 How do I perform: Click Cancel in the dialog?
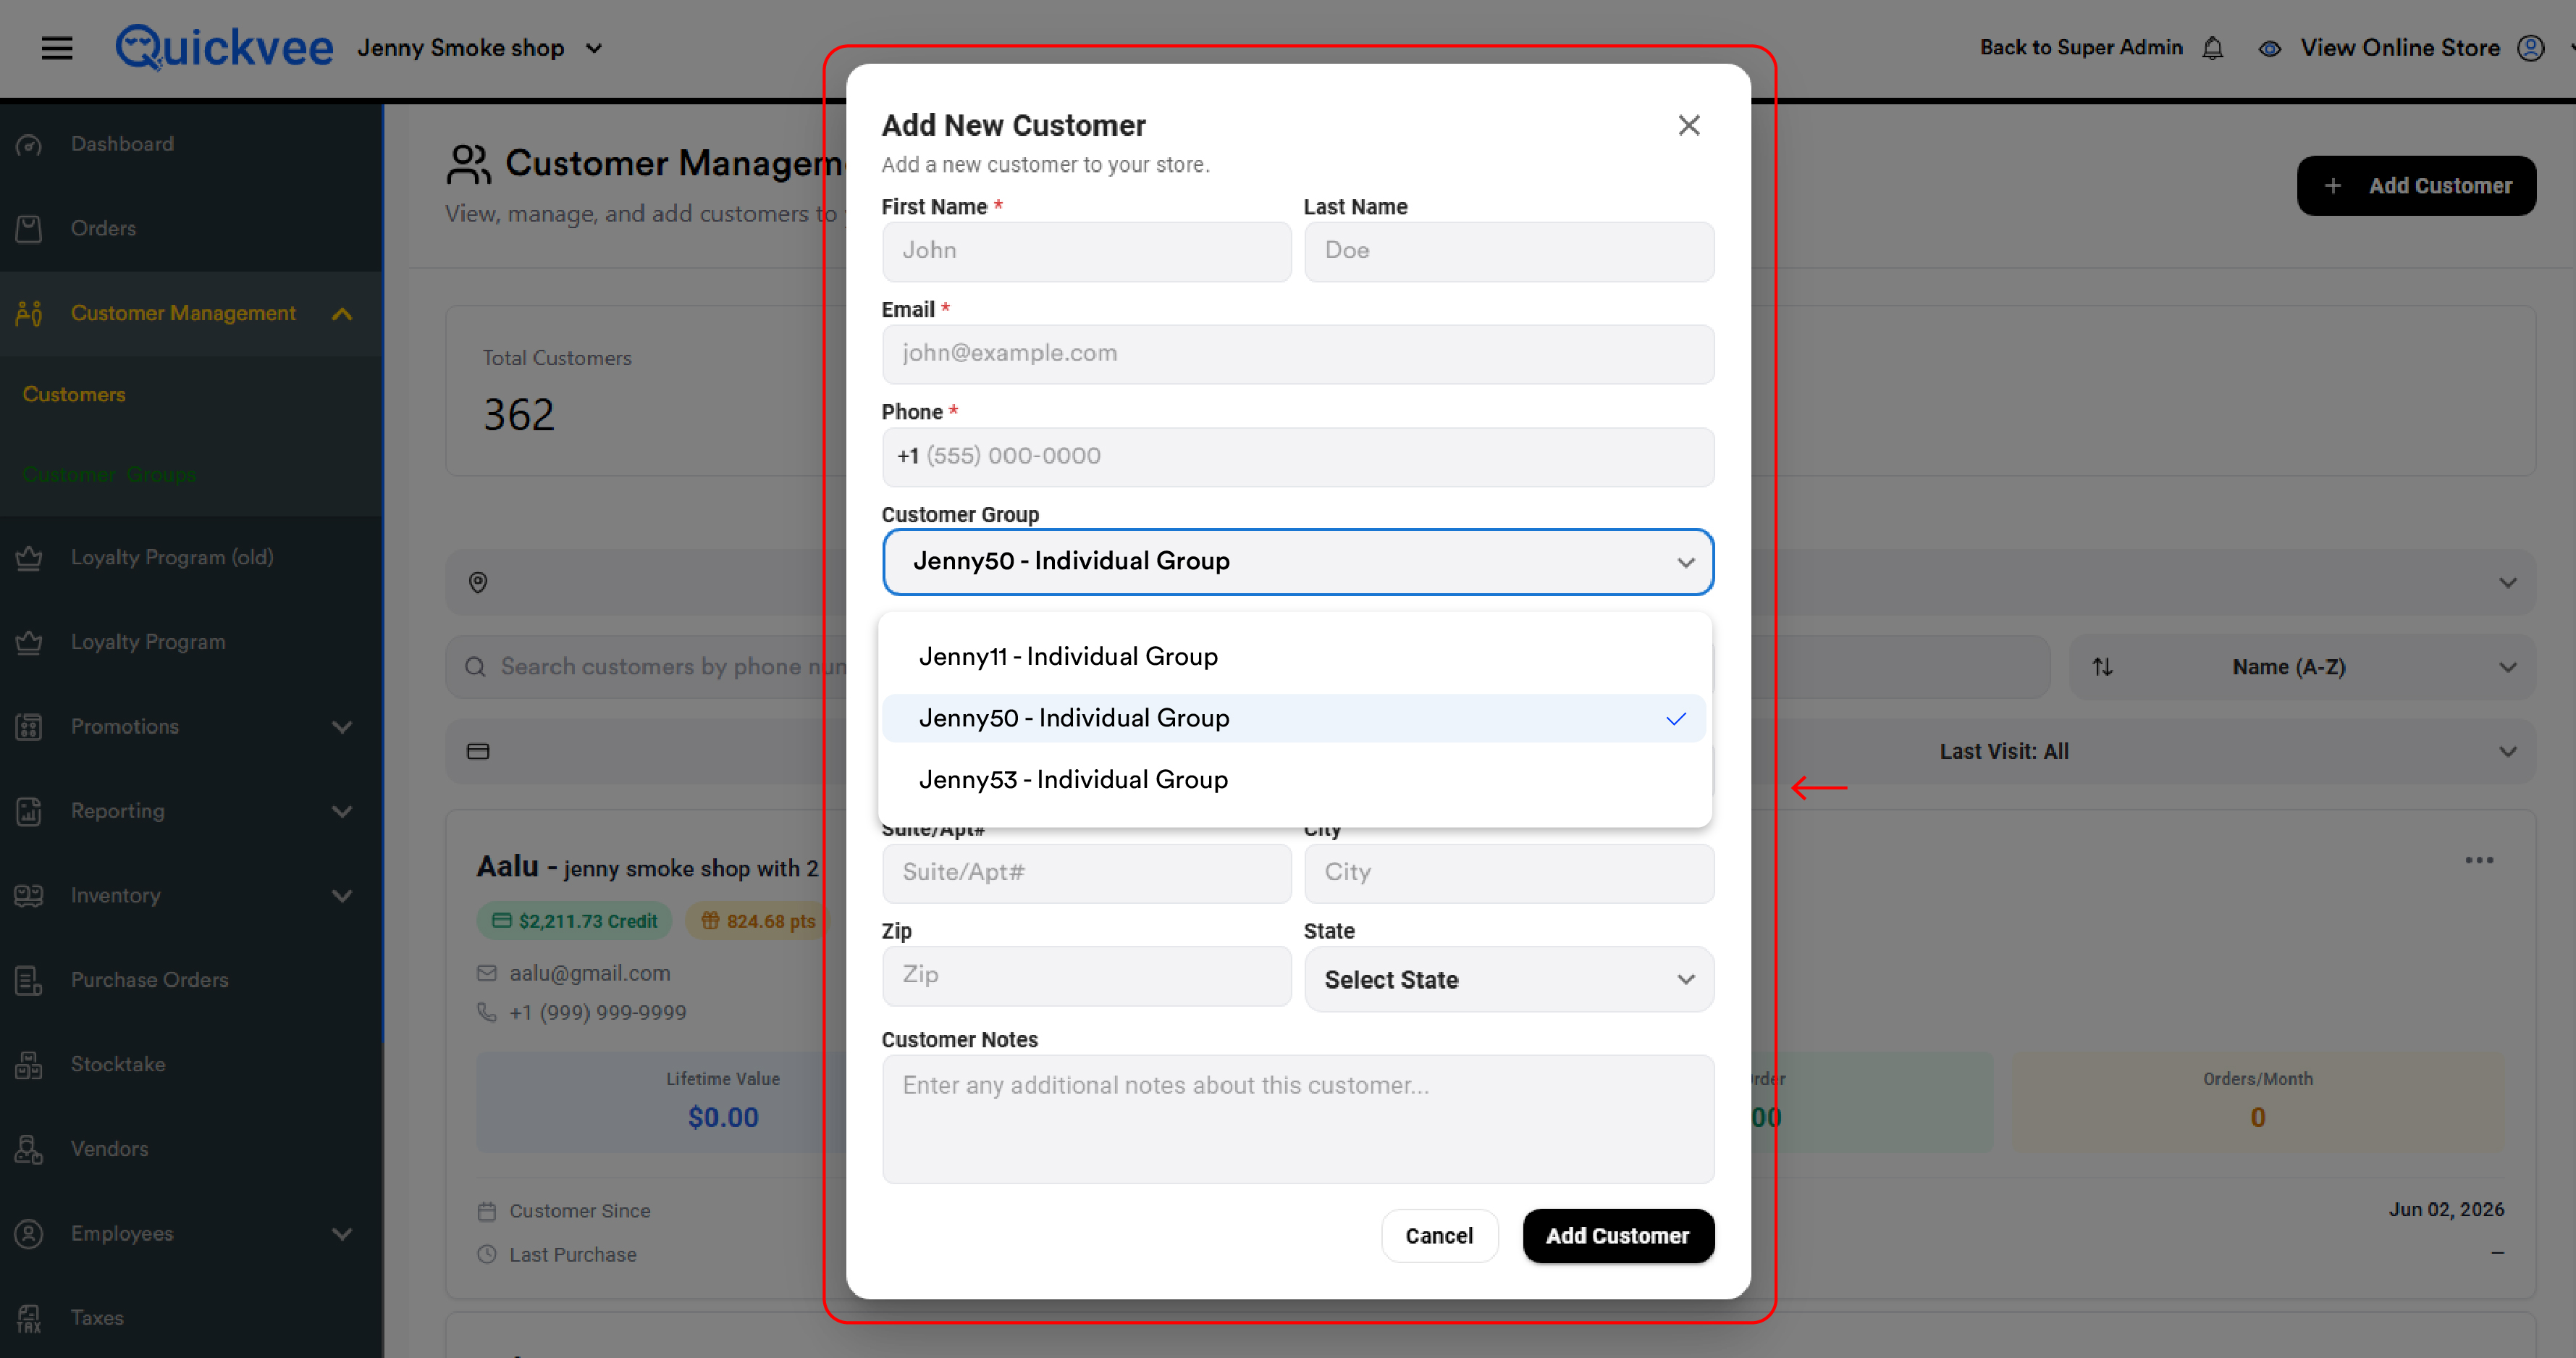click(1439, 1236)
